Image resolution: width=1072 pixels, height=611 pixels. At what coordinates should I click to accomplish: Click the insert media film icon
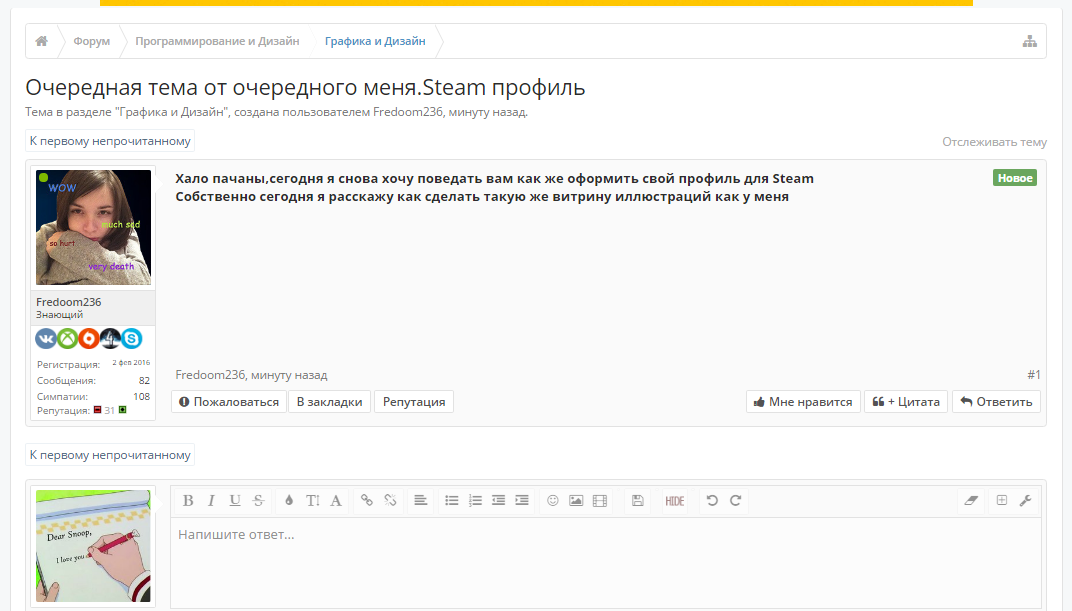600,501
